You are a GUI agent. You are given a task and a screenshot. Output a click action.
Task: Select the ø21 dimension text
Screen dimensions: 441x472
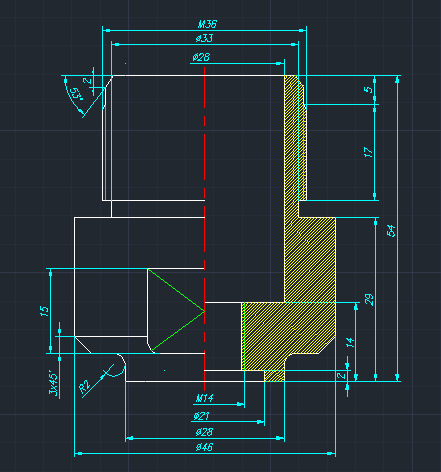(201, 416)
